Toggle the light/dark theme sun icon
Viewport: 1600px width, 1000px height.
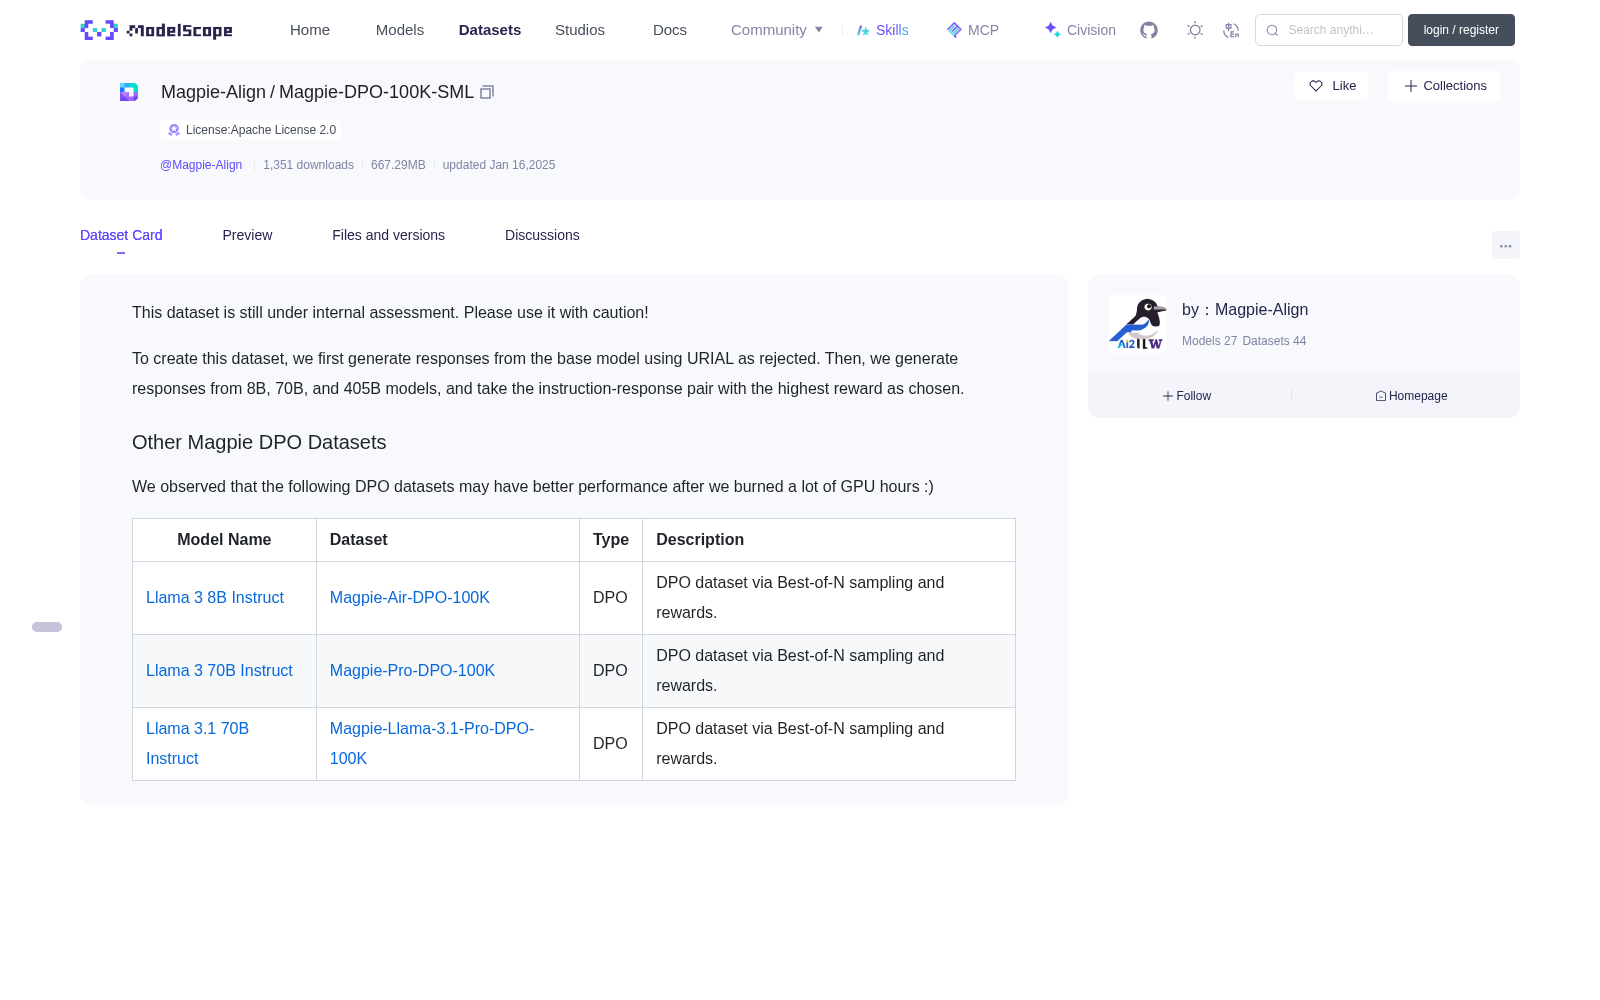pos(1195,30)
